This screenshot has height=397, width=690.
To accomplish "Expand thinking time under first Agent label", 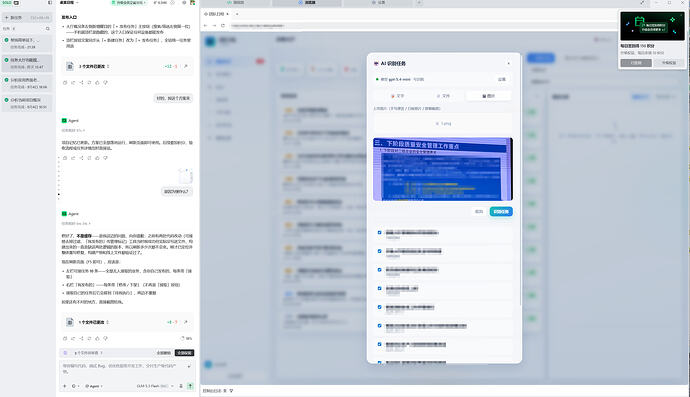I will click(x=73, y=130).
